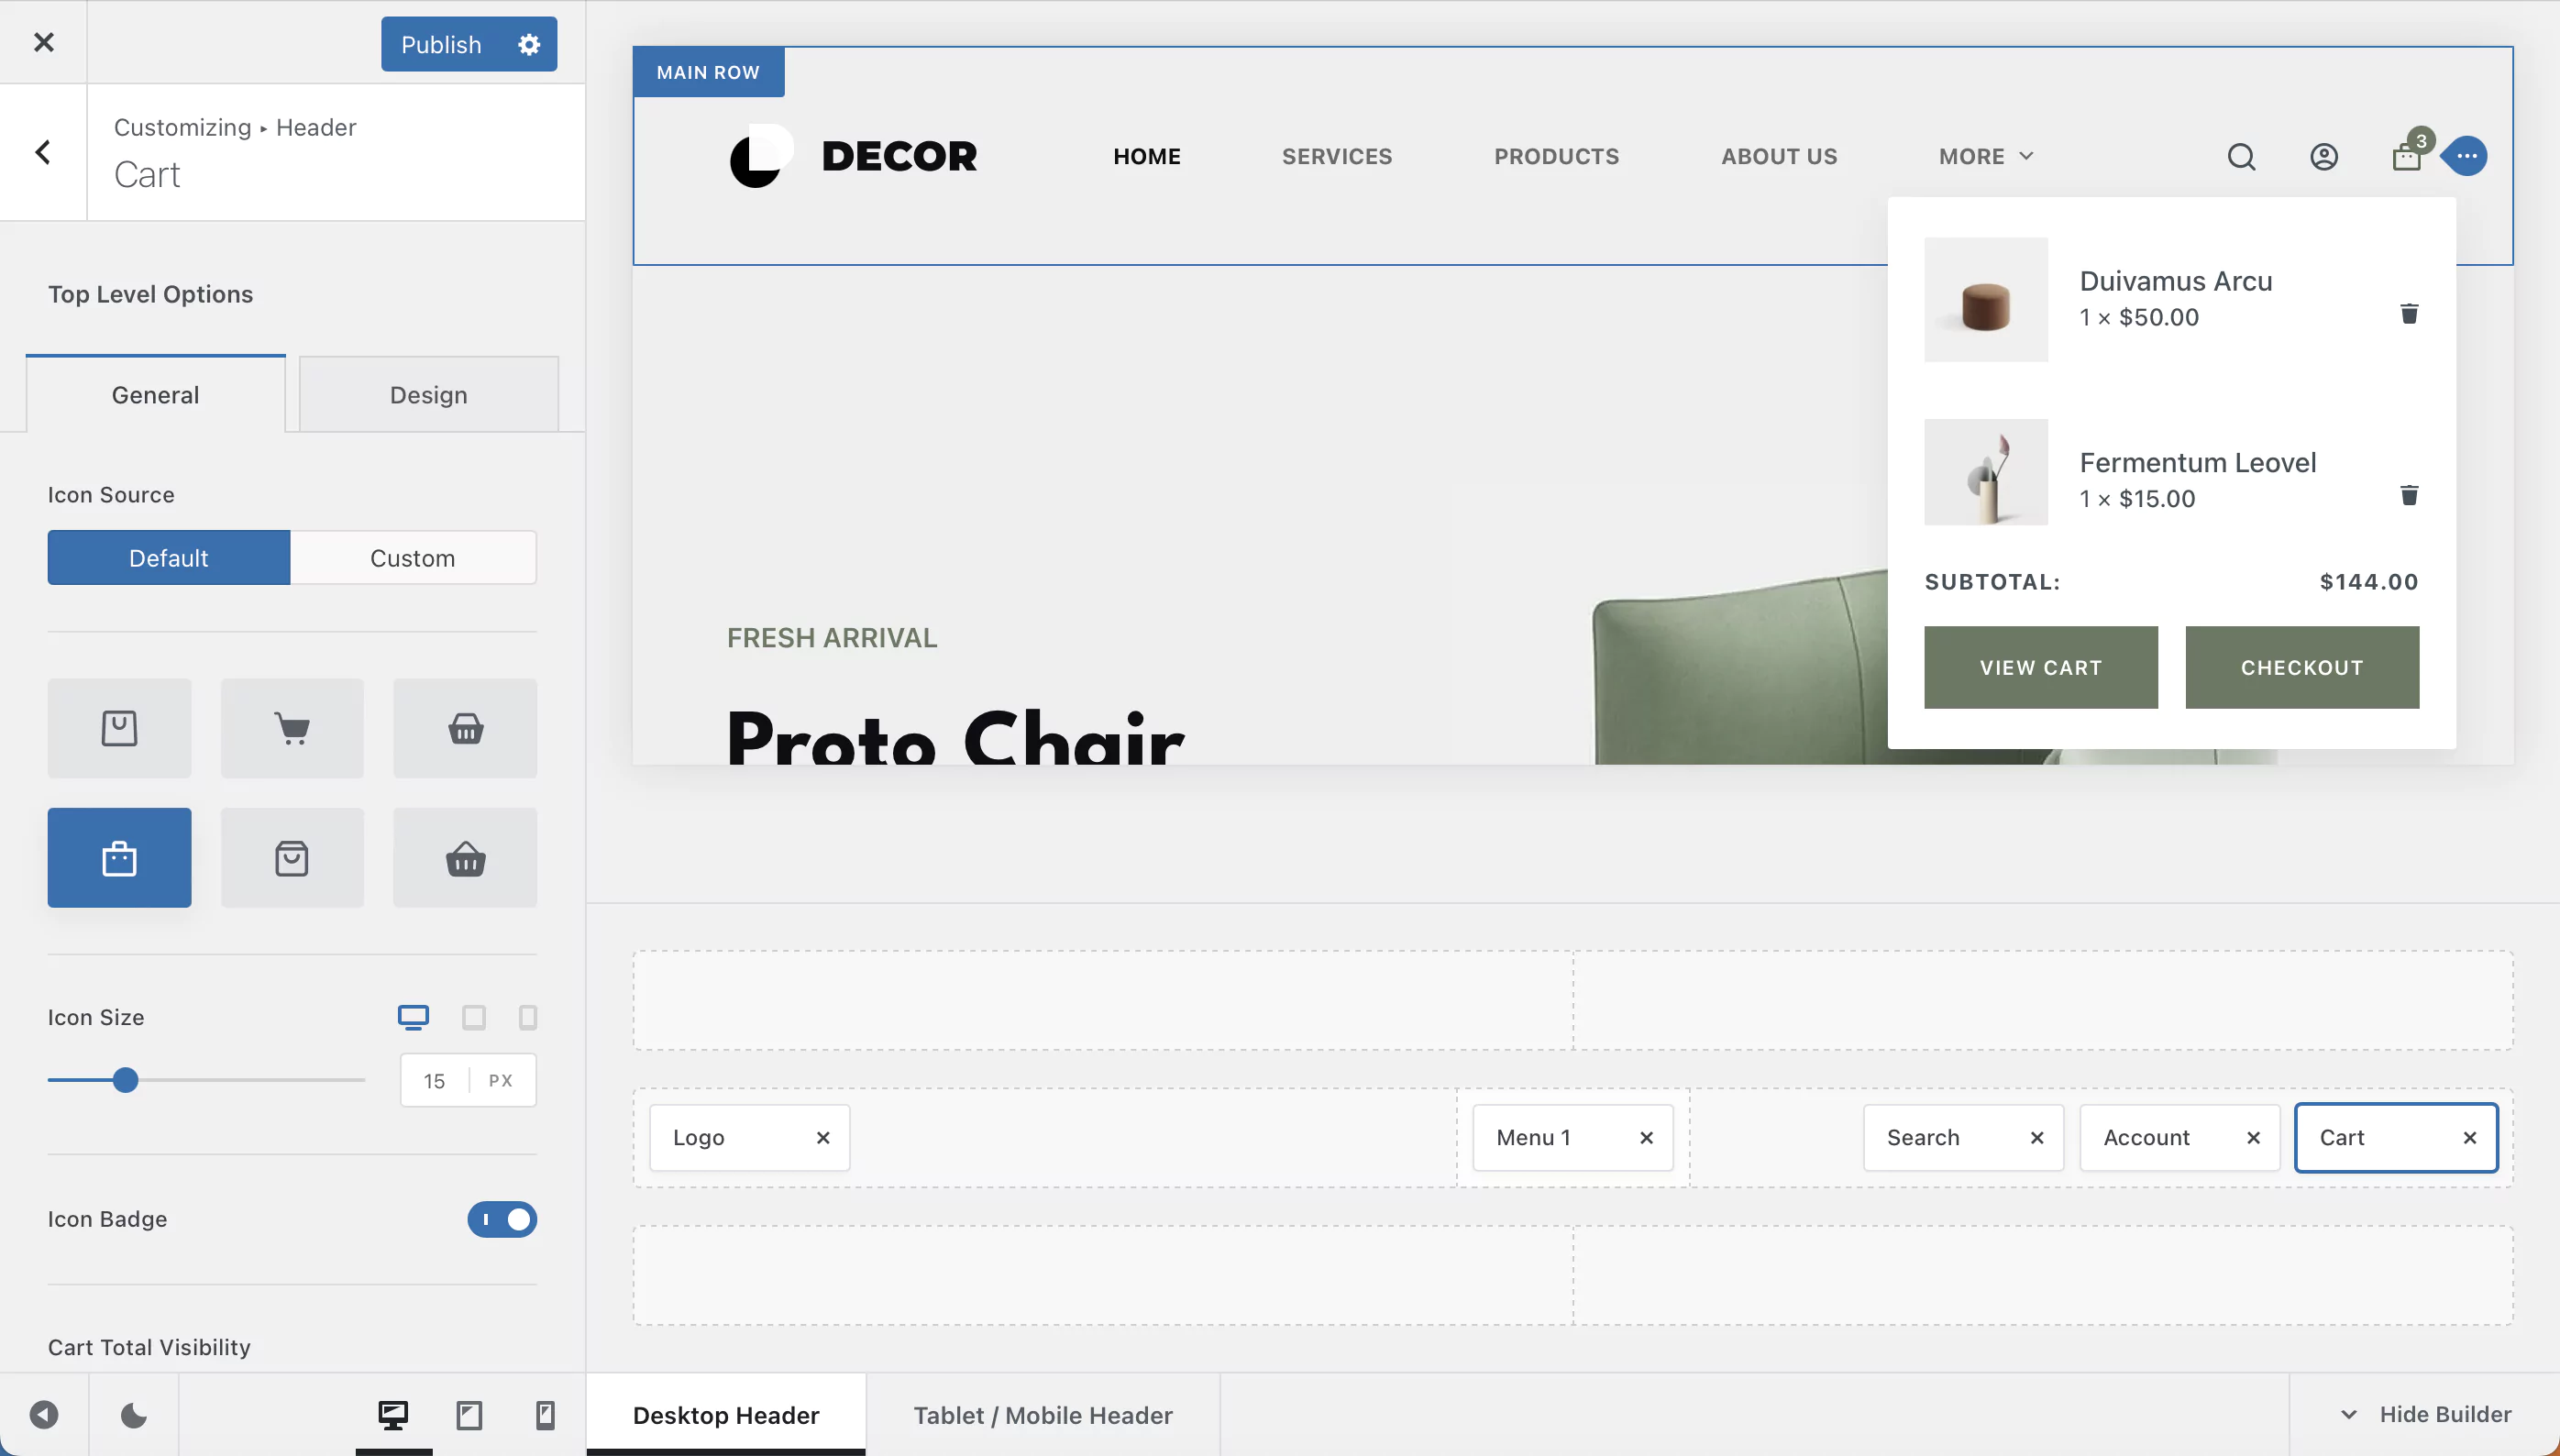The image size is (2560, 1456).
Task: Remove the Logo builder item
Action: 823,1138
